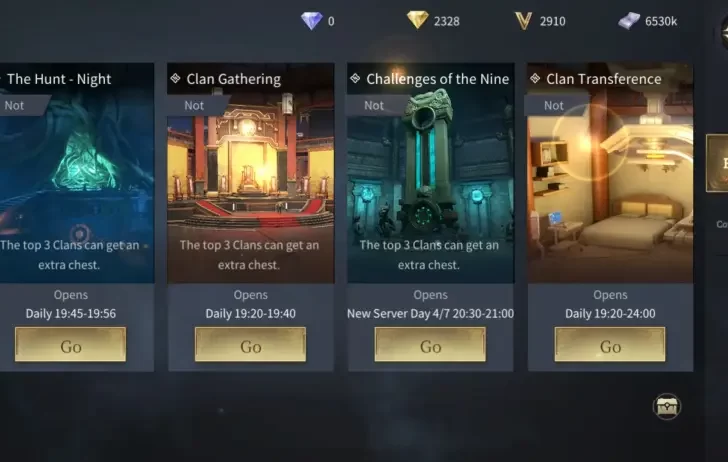
Task: Click the golden V currency icon
Action: (x=523, y=21)
